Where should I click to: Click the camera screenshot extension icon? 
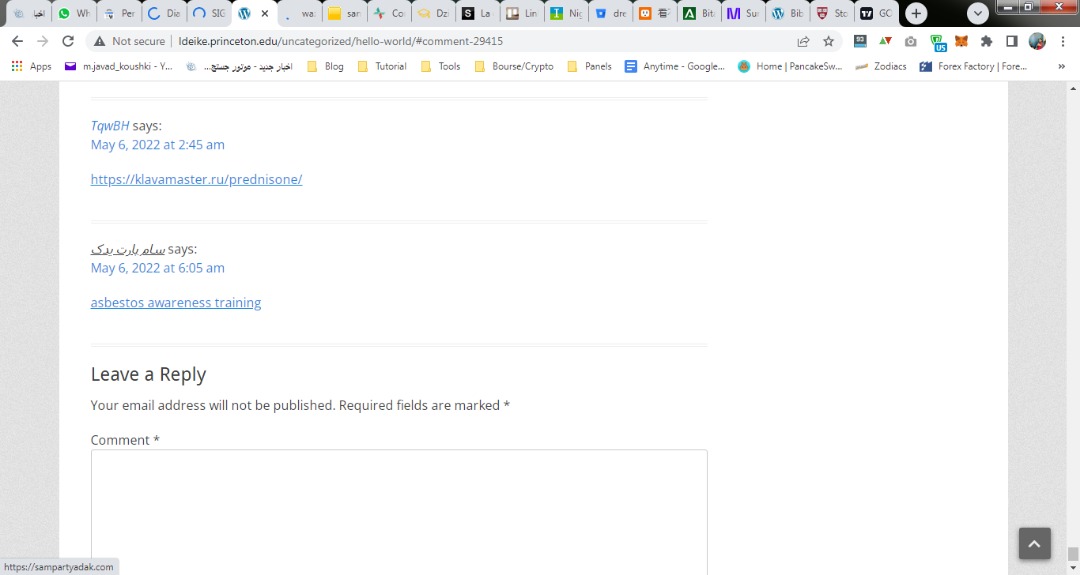tap(911, 41)
